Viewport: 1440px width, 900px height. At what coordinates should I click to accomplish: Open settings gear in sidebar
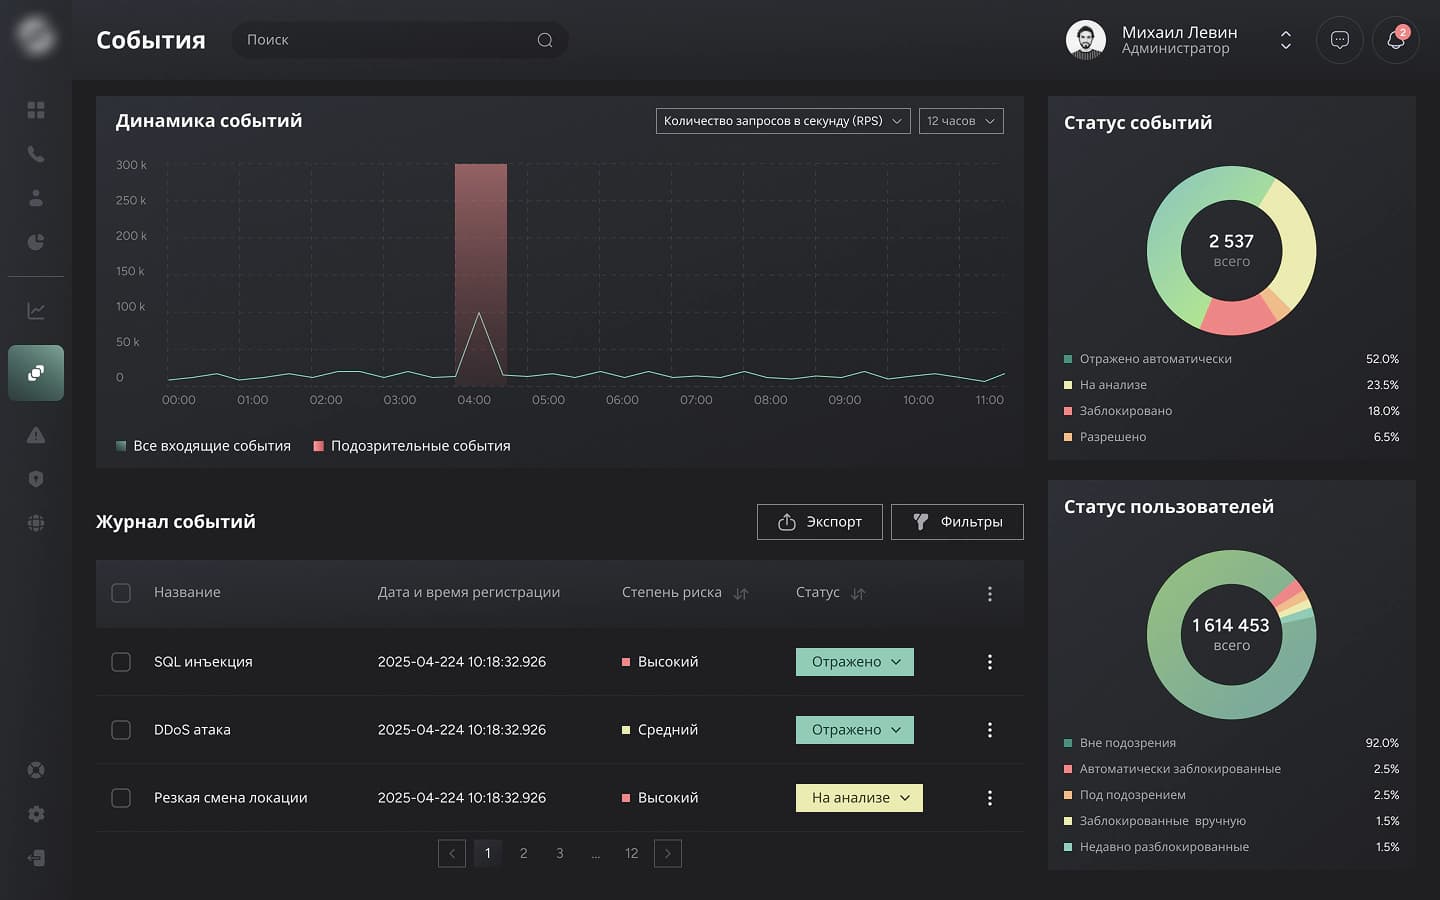[36, 814]
